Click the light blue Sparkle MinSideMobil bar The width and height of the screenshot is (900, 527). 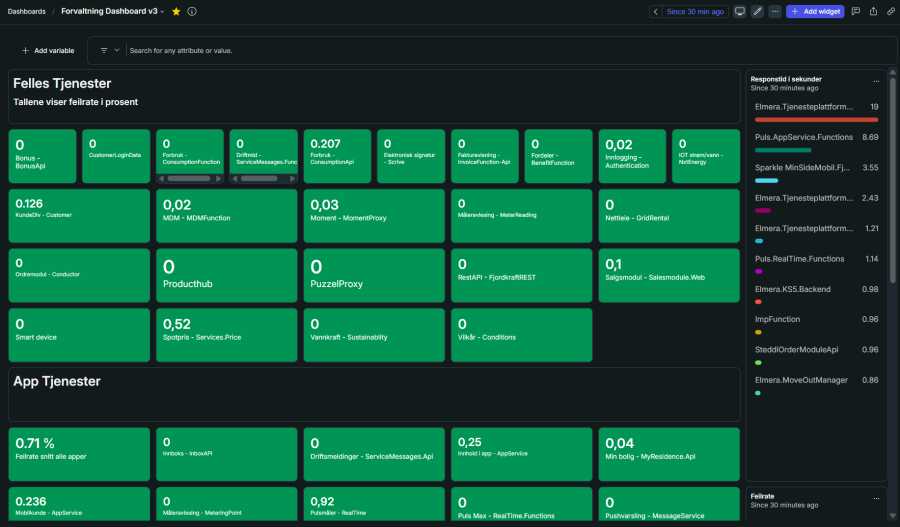(766, 180)
